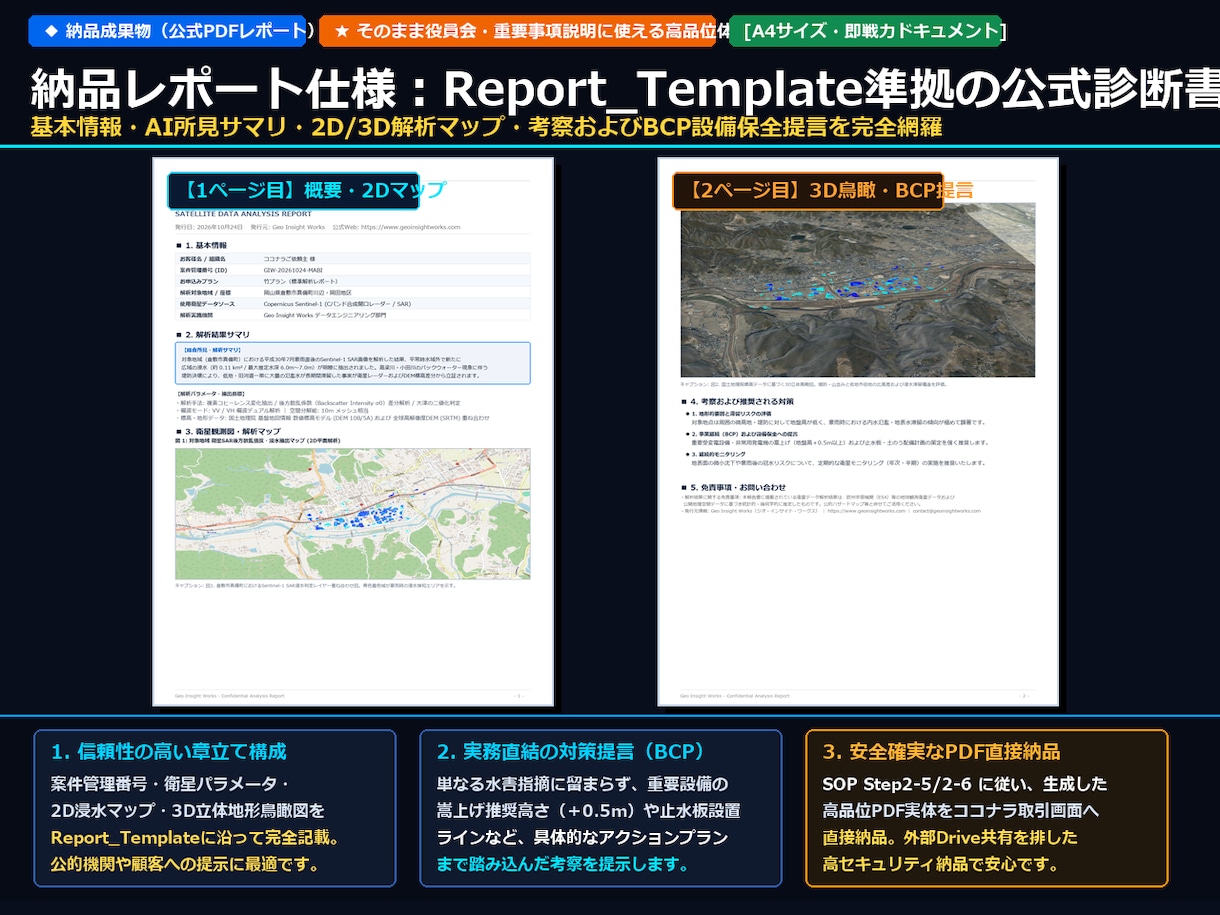Click the page 1 Confidential Analysis Report footer
Screen dimensions: 1220x915
tap(230, 695)
